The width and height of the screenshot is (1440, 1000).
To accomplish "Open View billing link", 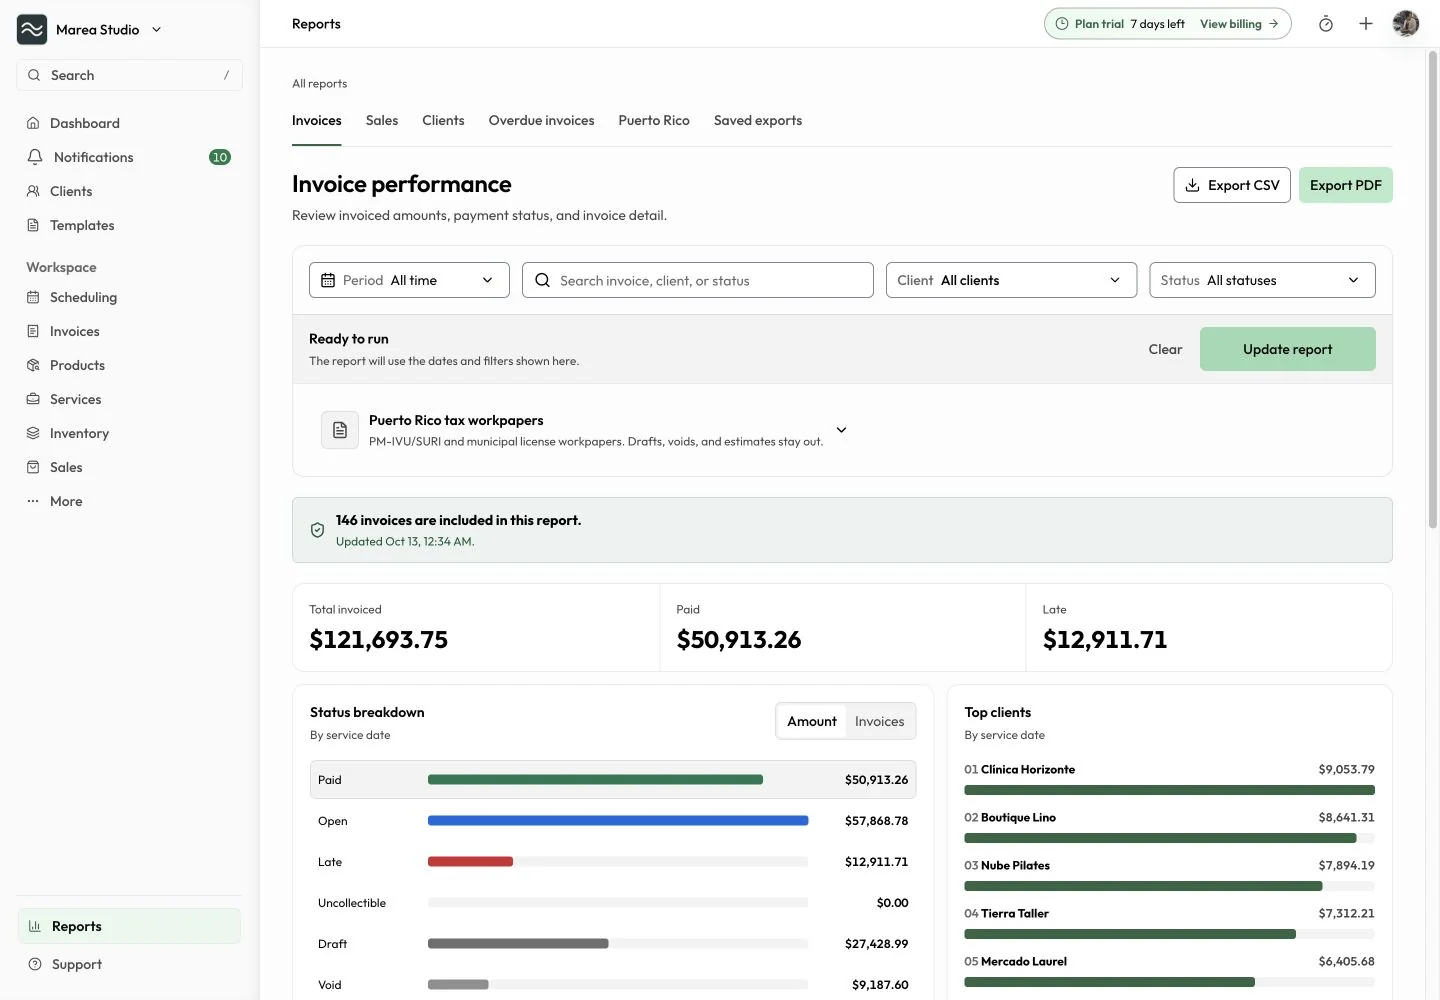I will (x=1239, y=24).
